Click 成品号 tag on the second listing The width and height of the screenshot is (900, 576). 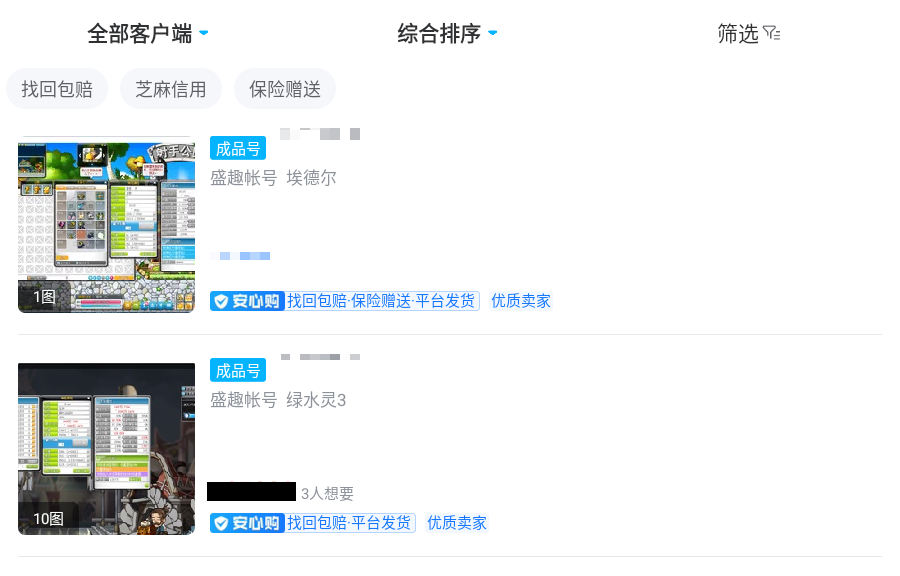(238, 371)
